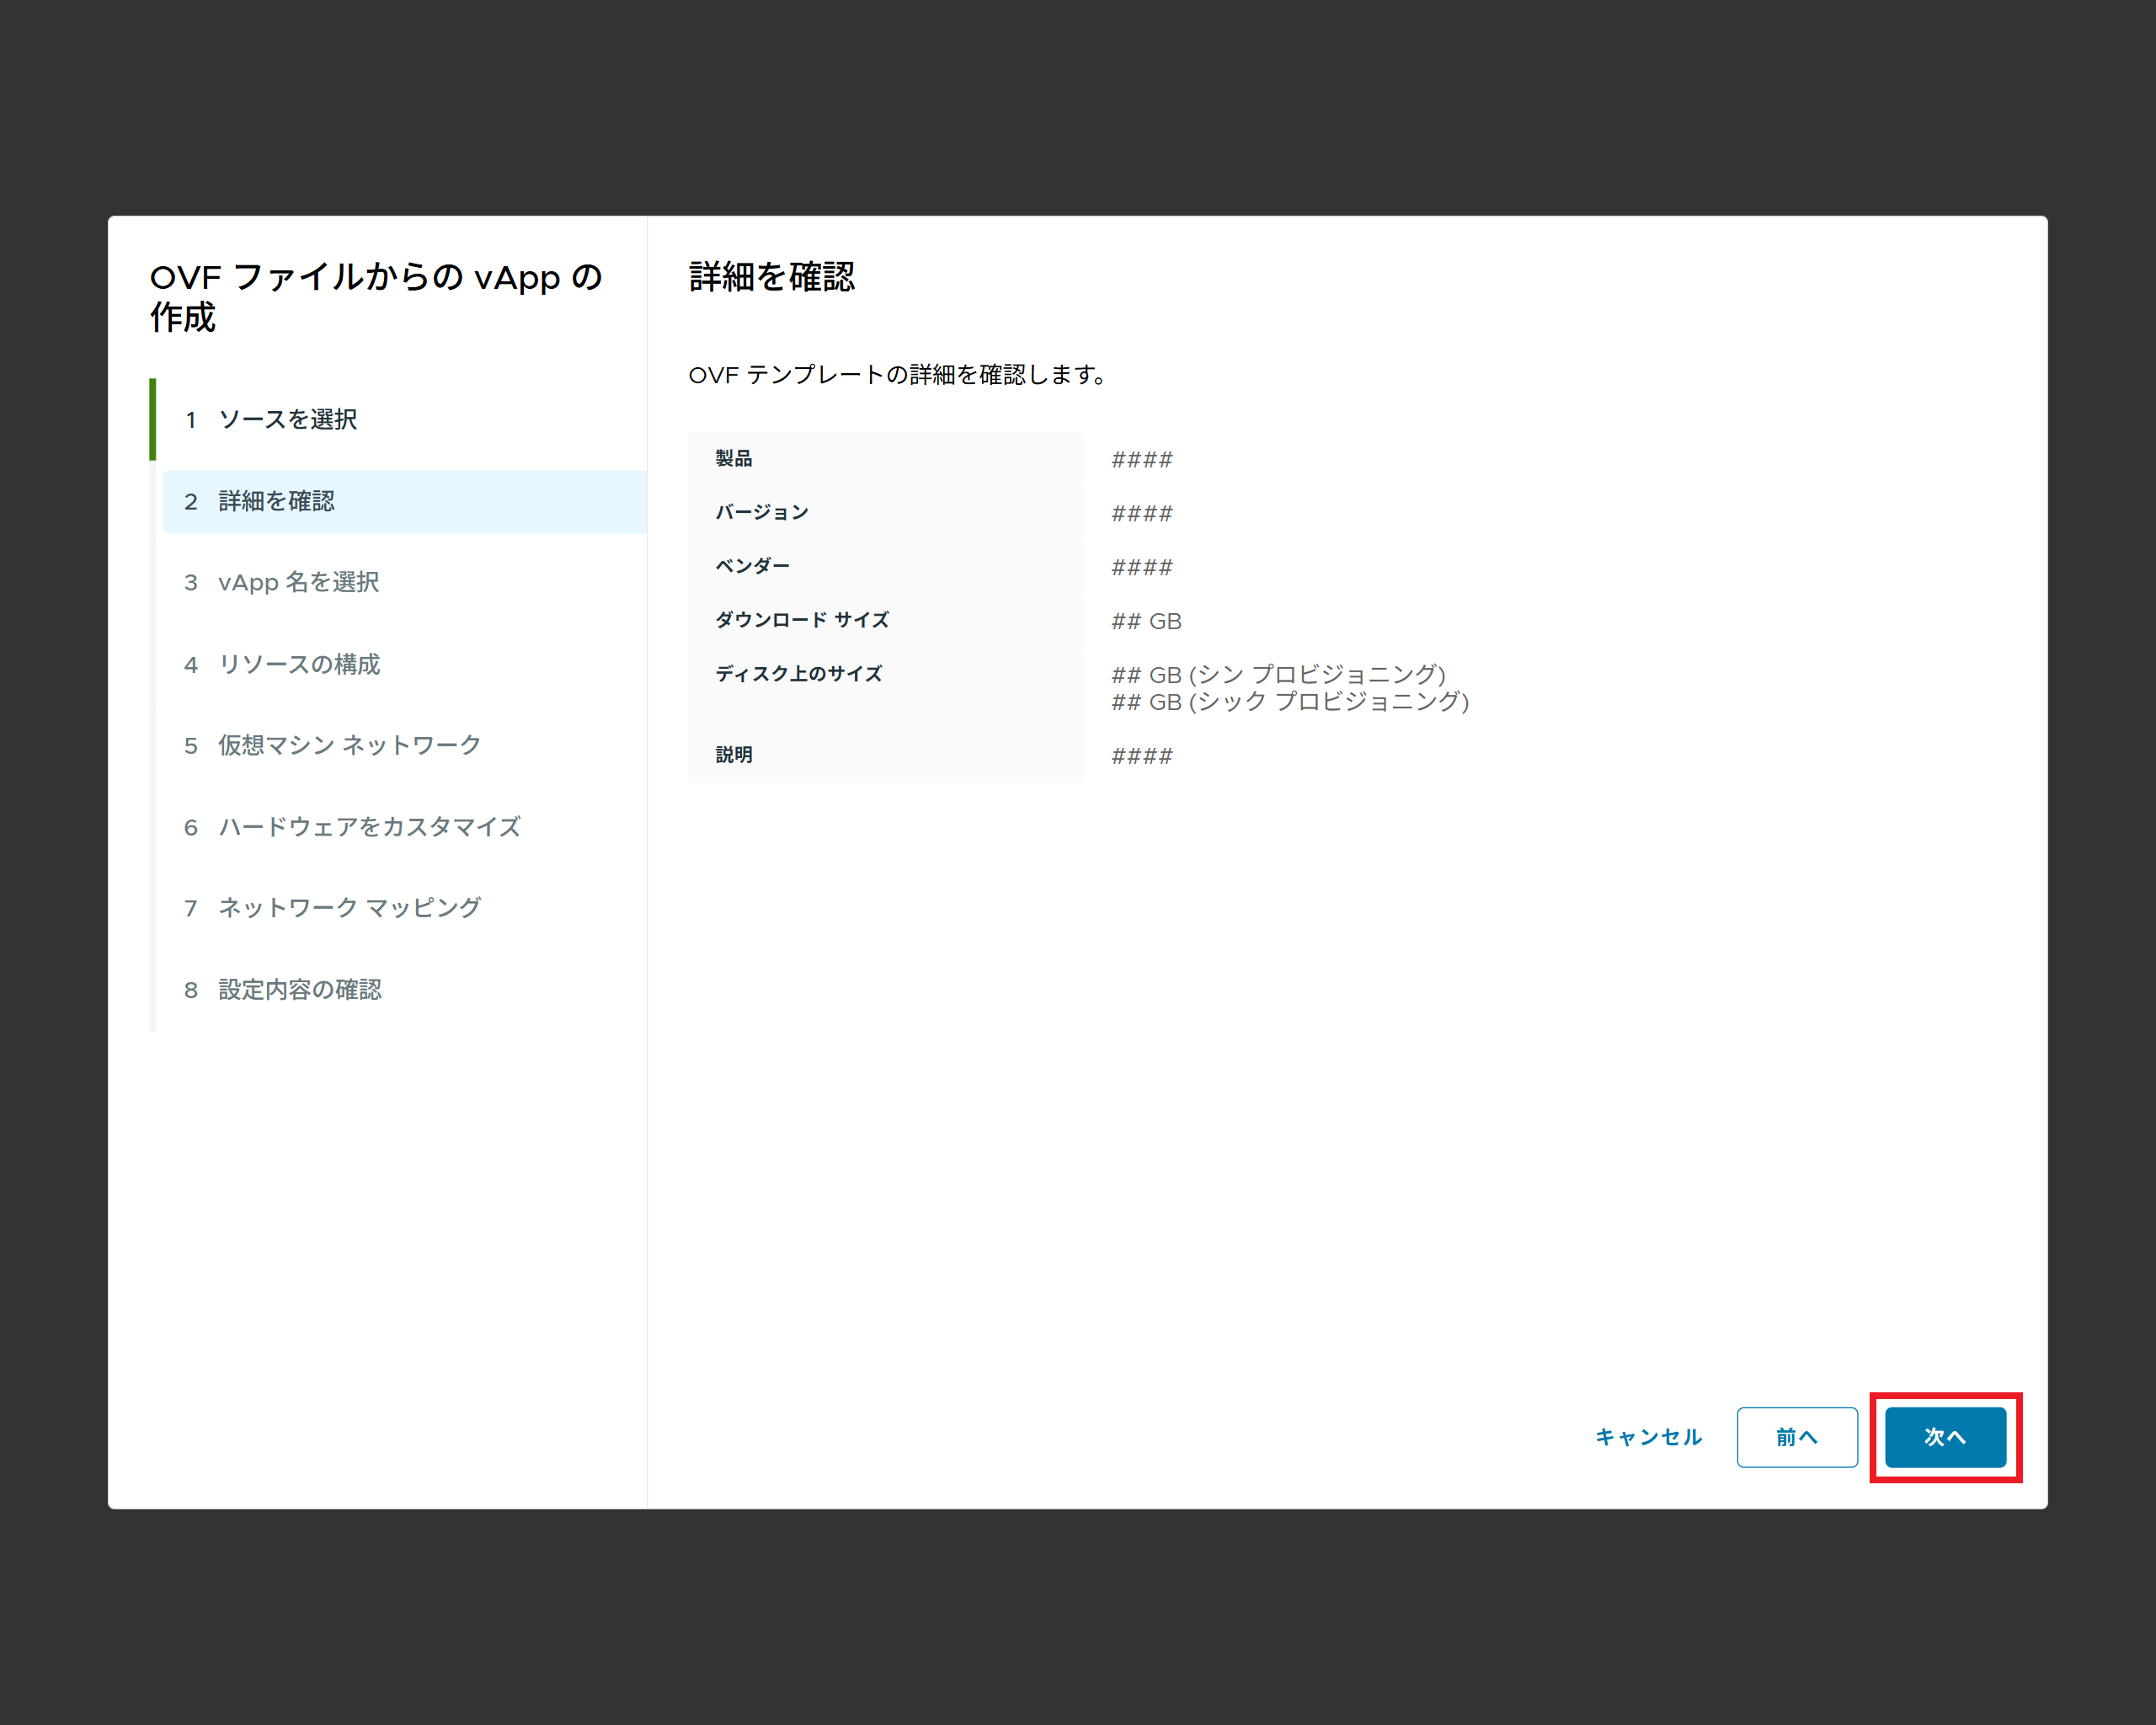Click the ベンダー row label
This screenshot has width=2156, height=1725.
(752, 566)
